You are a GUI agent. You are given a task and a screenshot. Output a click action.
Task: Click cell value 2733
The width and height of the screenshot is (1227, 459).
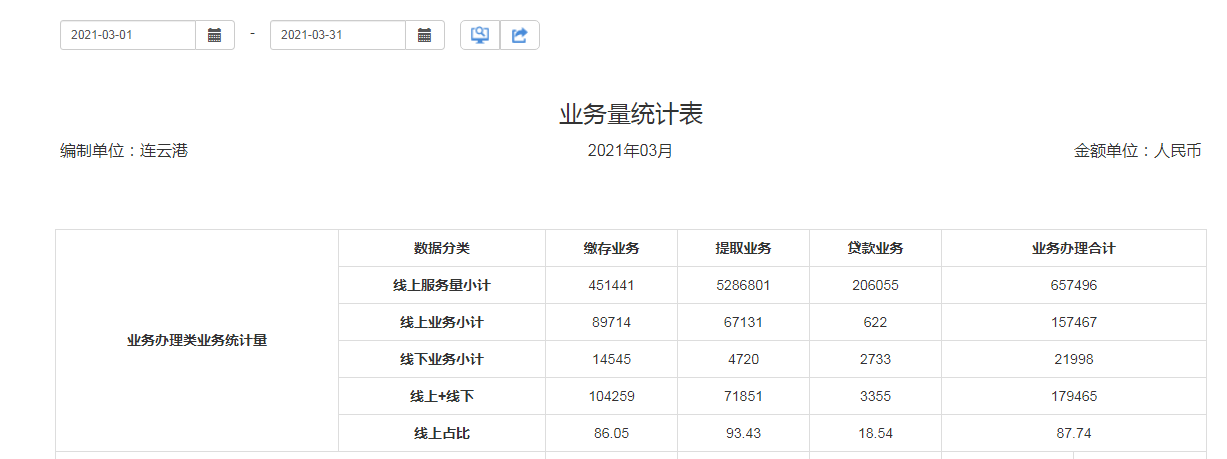coord(875,359)
